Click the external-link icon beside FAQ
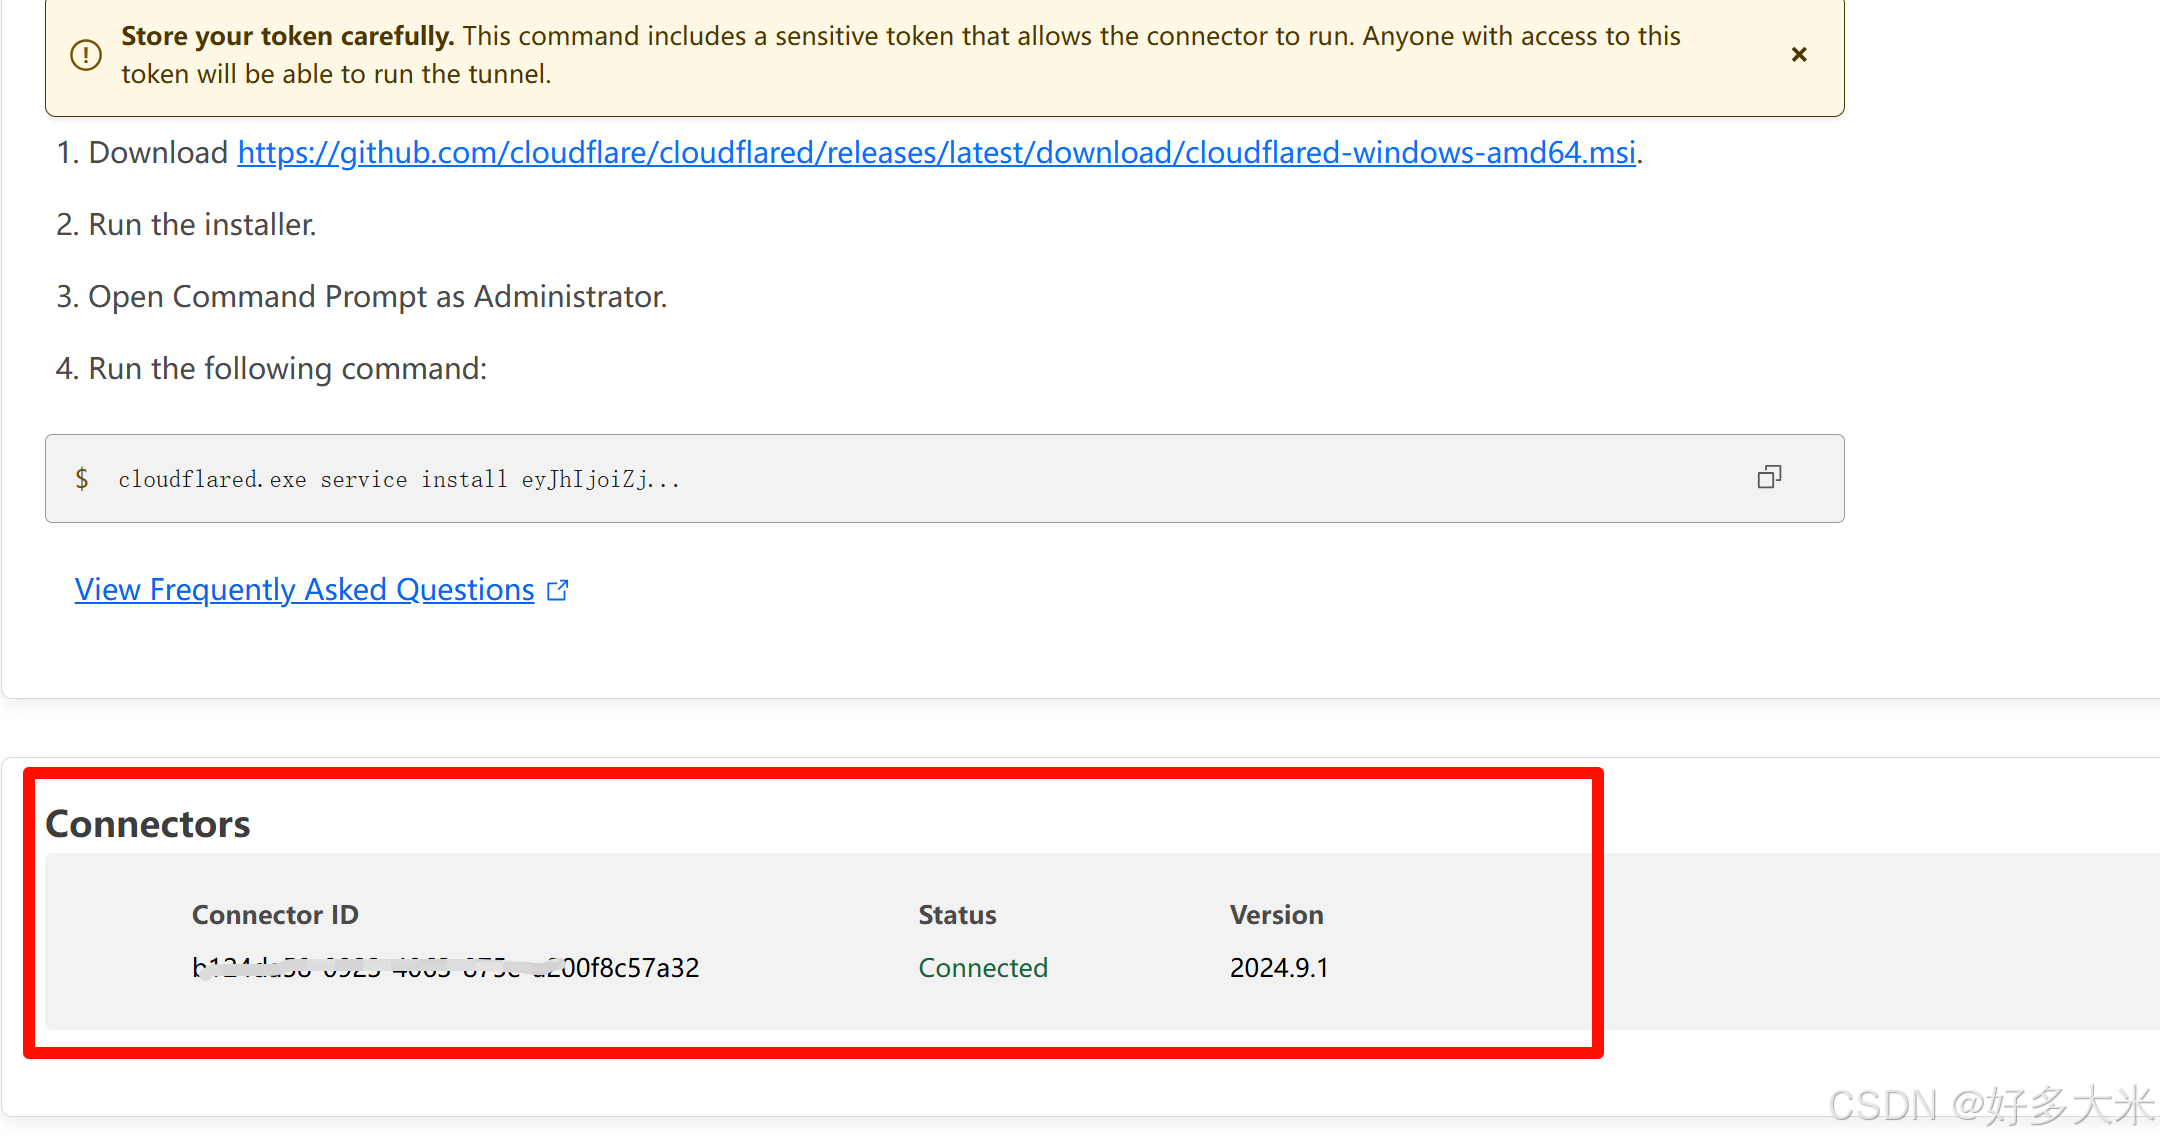Screen dimensions: 2160x1142 [558, 590]
